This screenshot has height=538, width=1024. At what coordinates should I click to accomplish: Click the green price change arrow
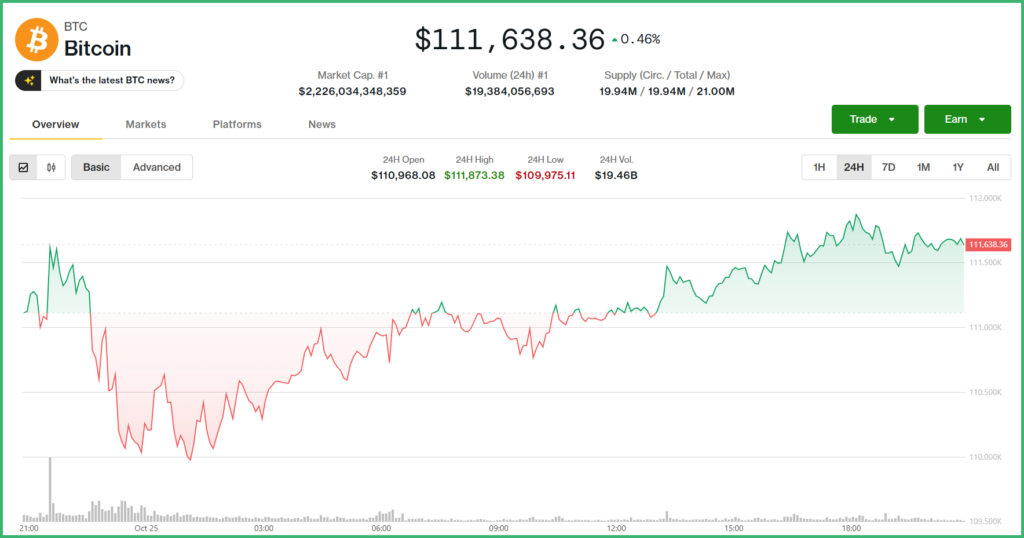(614, 40)
